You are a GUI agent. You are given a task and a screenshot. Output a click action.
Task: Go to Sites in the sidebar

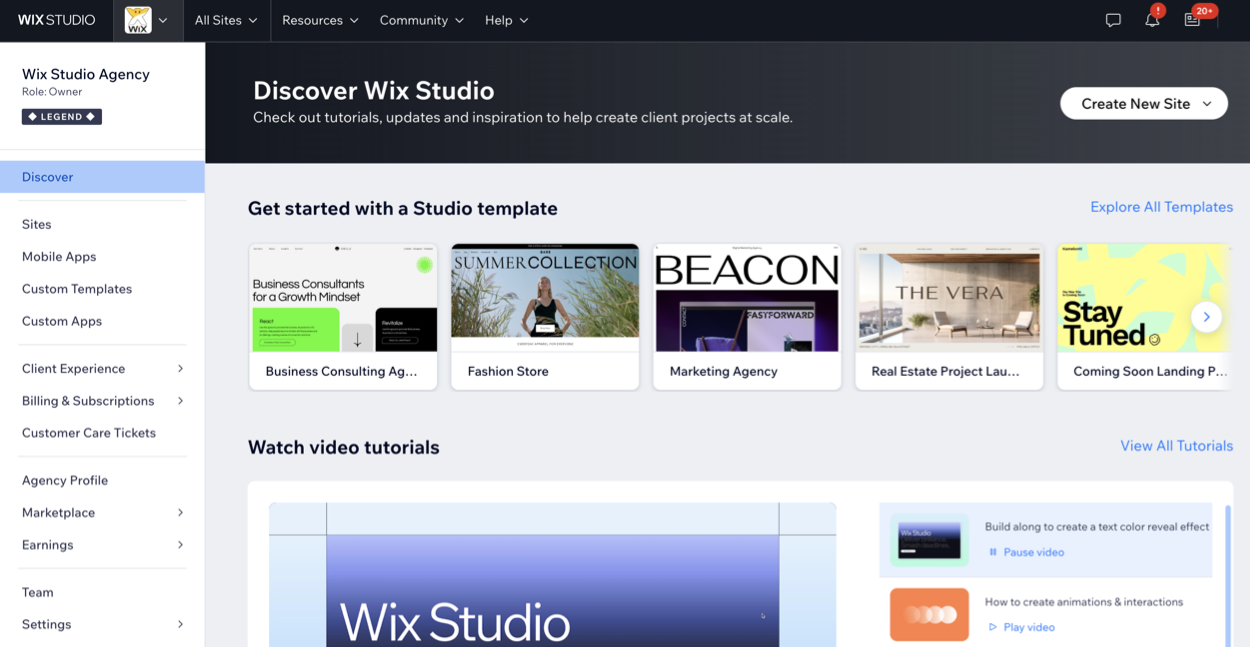(37, 225)
